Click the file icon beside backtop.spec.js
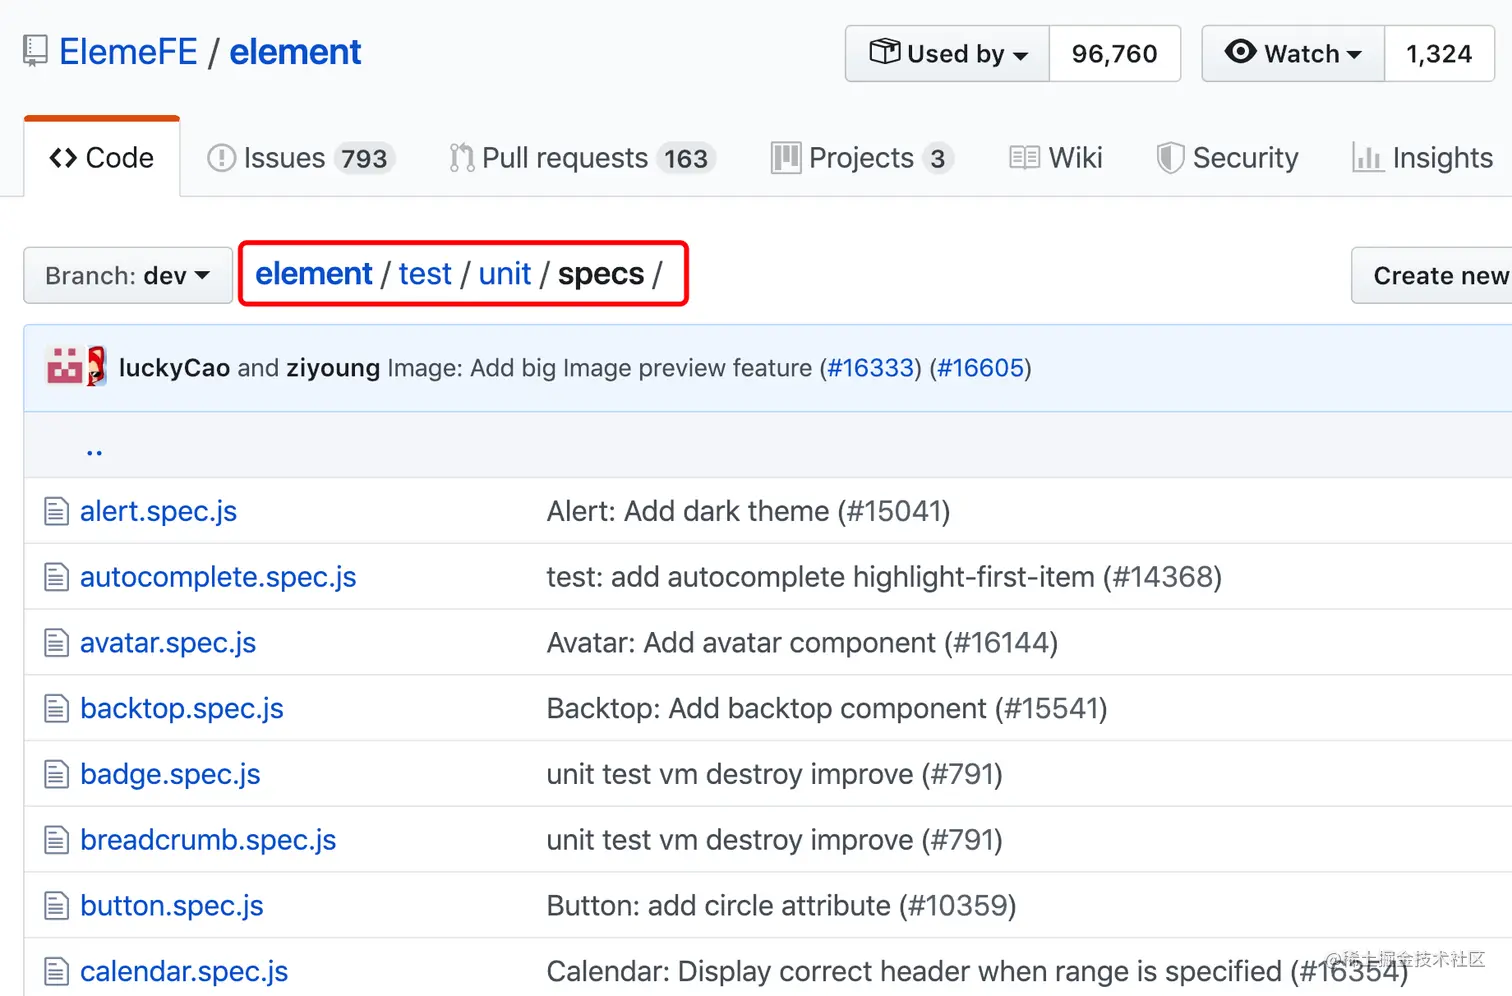This screenshot has height=996, width=1512. tap(56, 709)
